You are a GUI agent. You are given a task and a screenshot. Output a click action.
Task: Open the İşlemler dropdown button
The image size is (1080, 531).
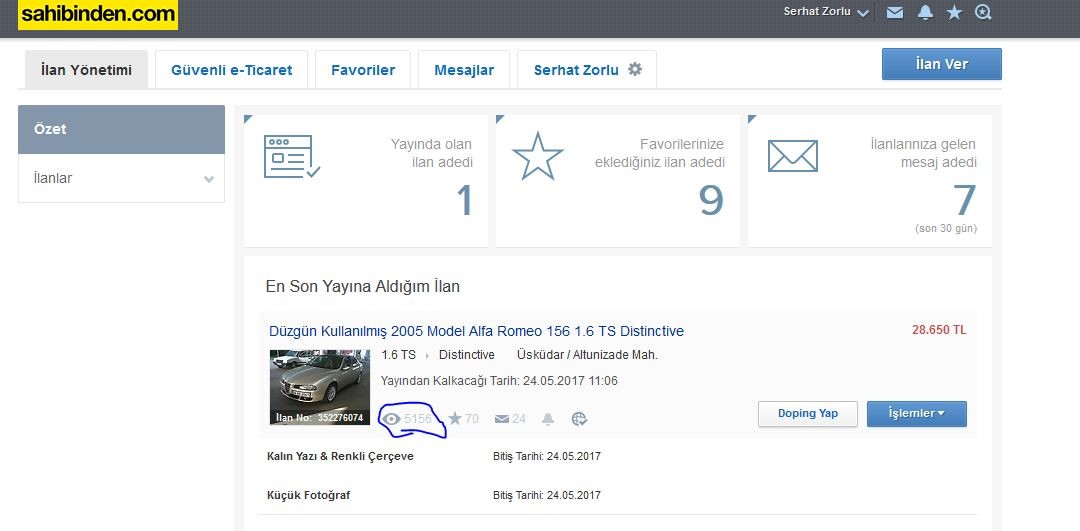[x=916, y=414]
